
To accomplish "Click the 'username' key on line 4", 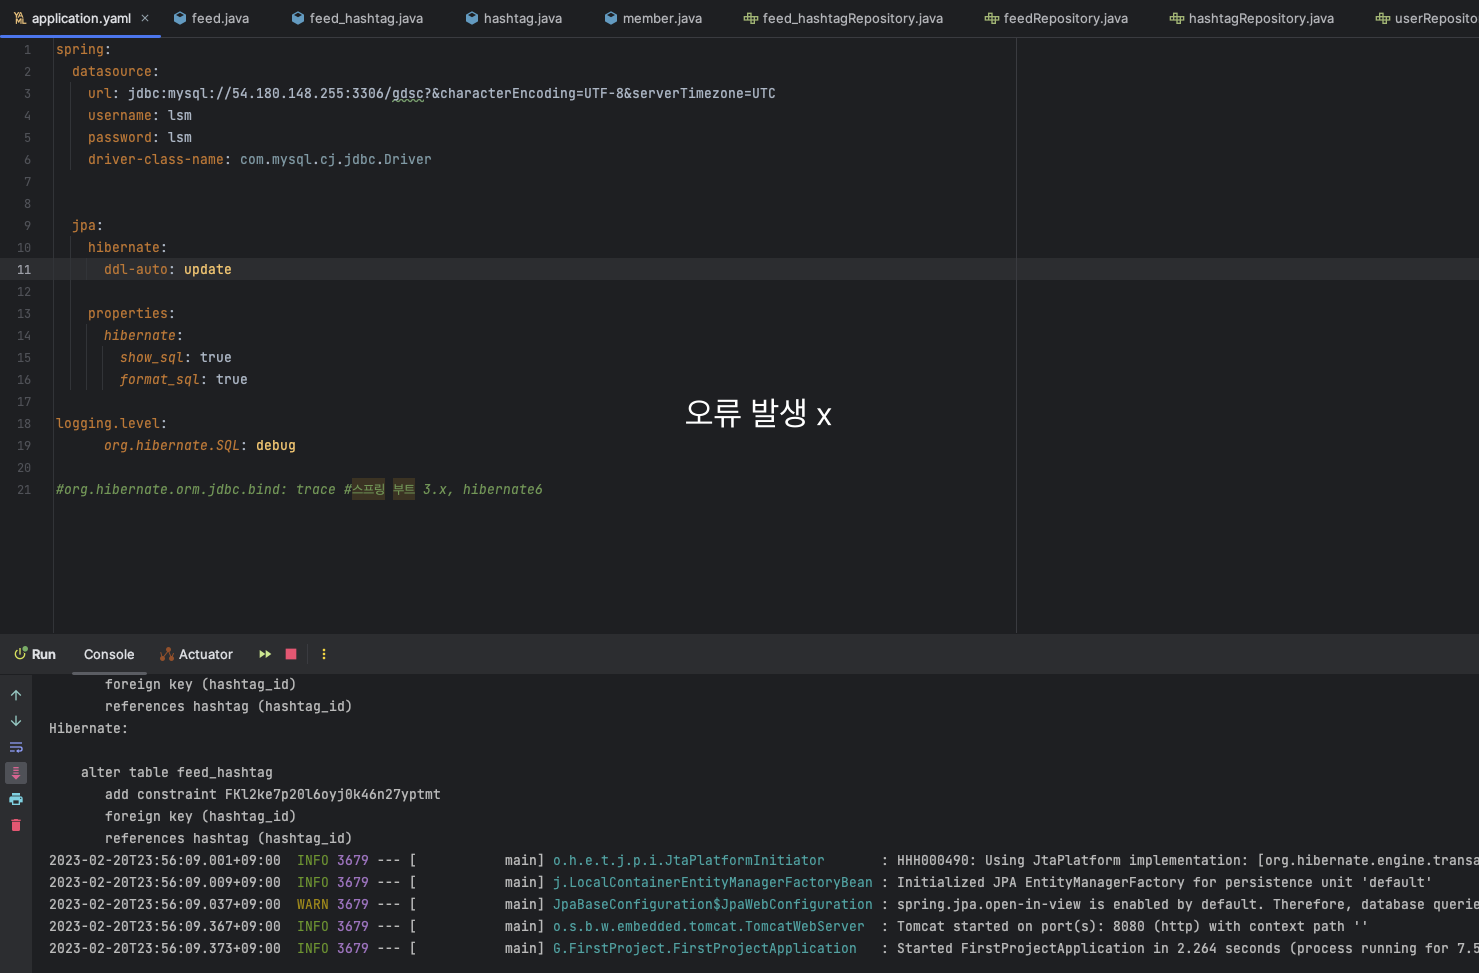I will pos(120,116).
